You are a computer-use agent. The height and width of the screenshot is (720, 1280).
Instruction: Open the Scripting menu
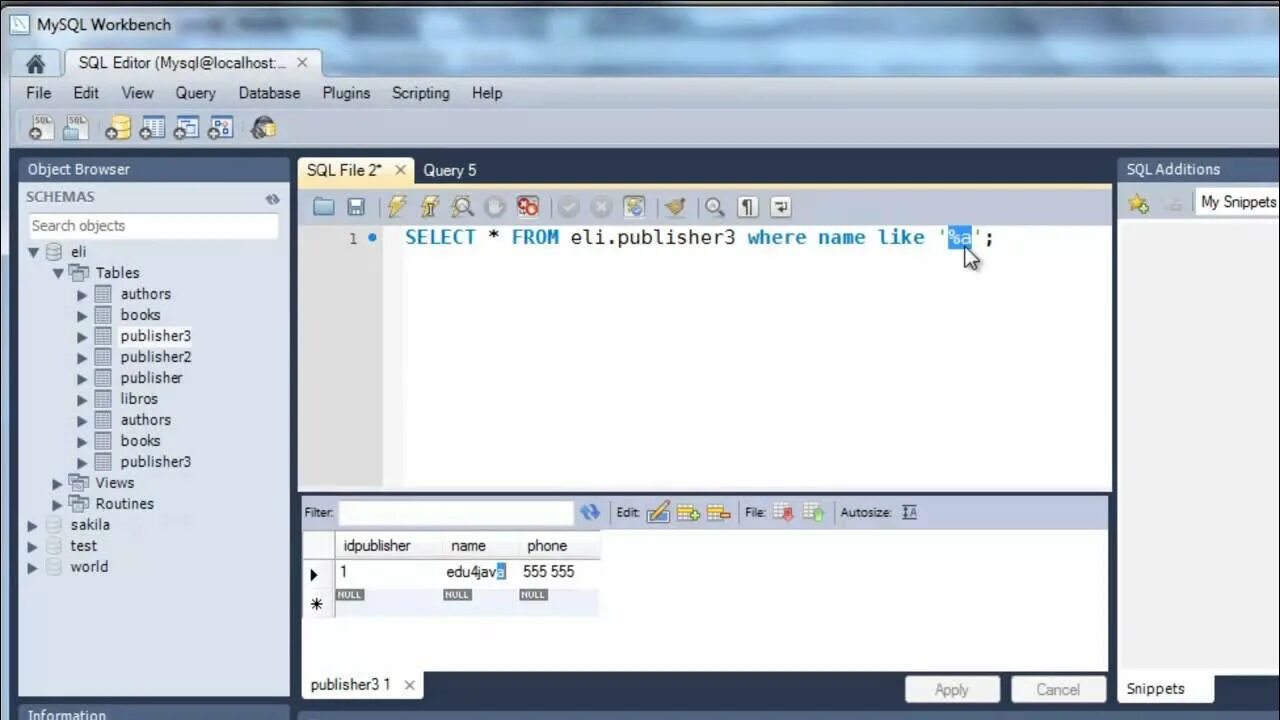pos(420,93)
